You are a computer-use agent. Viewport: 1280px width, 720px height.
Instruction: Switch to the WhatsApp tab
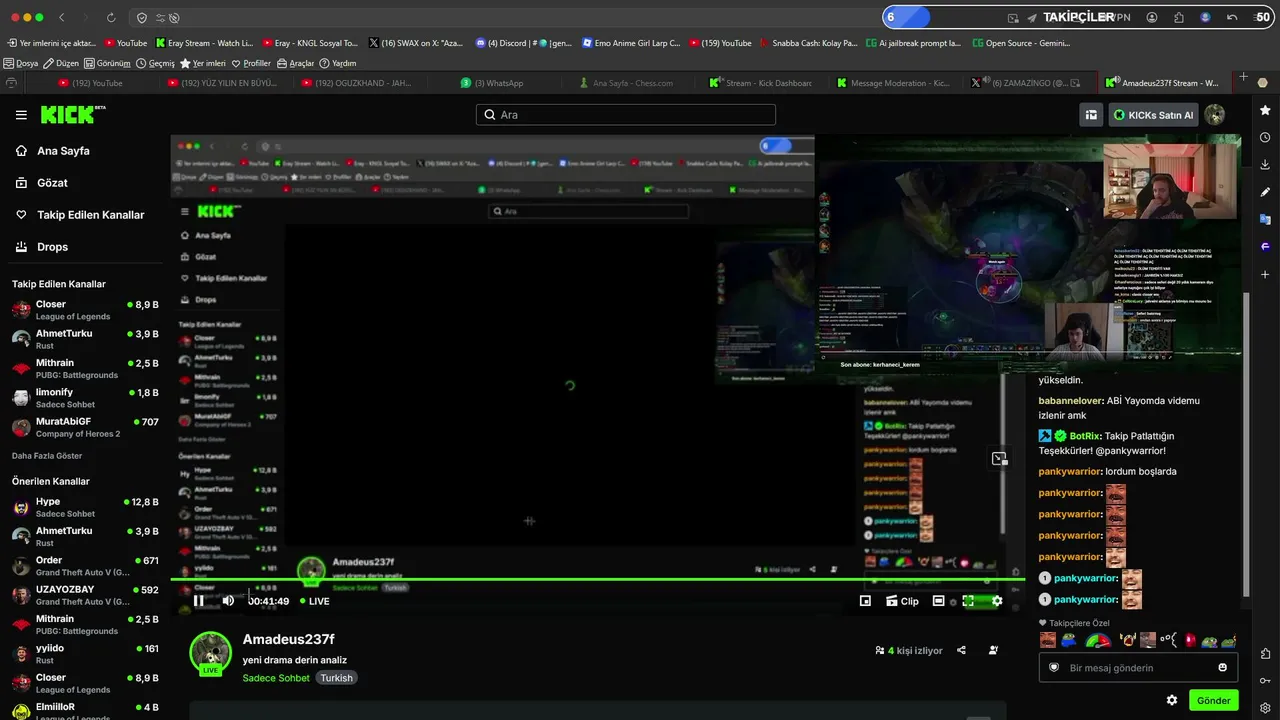(x=493, y=83)
